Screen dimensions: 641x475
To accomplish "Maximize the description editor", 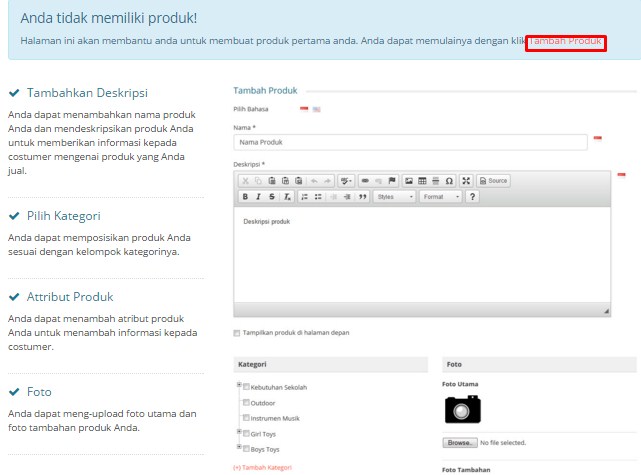I will pyautogui.click(x=465, y=180).
